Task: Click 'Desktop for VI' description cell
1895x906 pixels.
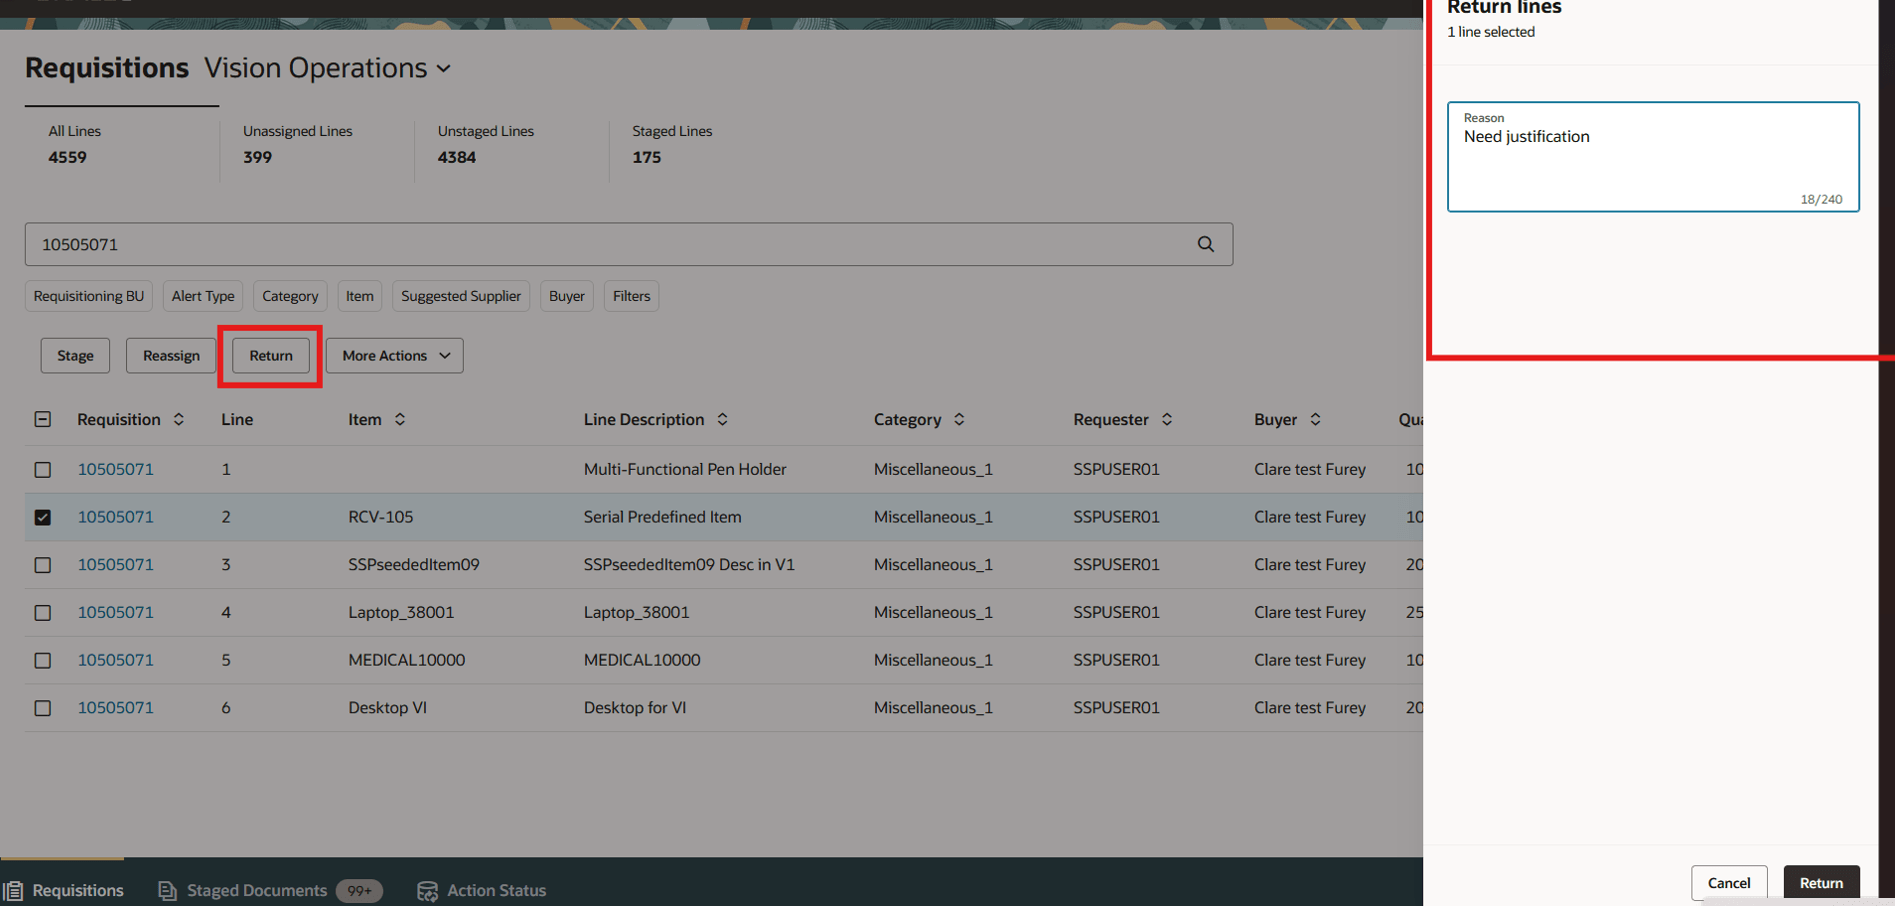Action: [x=635, y=708]
